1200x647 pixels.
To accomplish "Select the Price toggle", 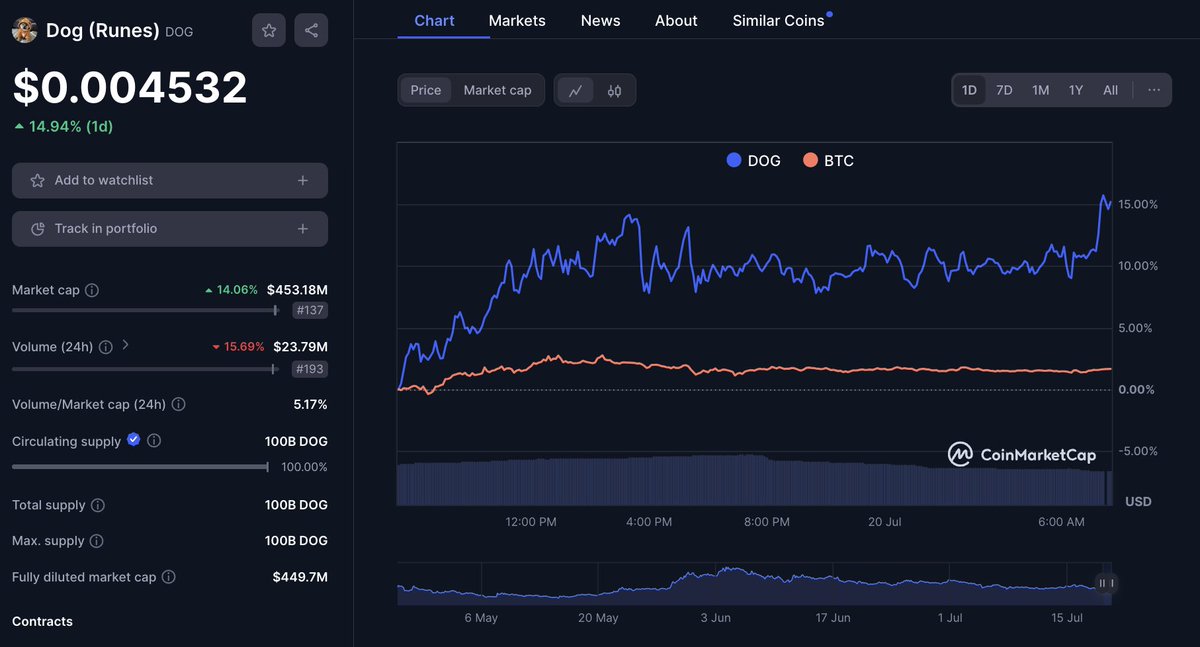I will coord(426,90).
